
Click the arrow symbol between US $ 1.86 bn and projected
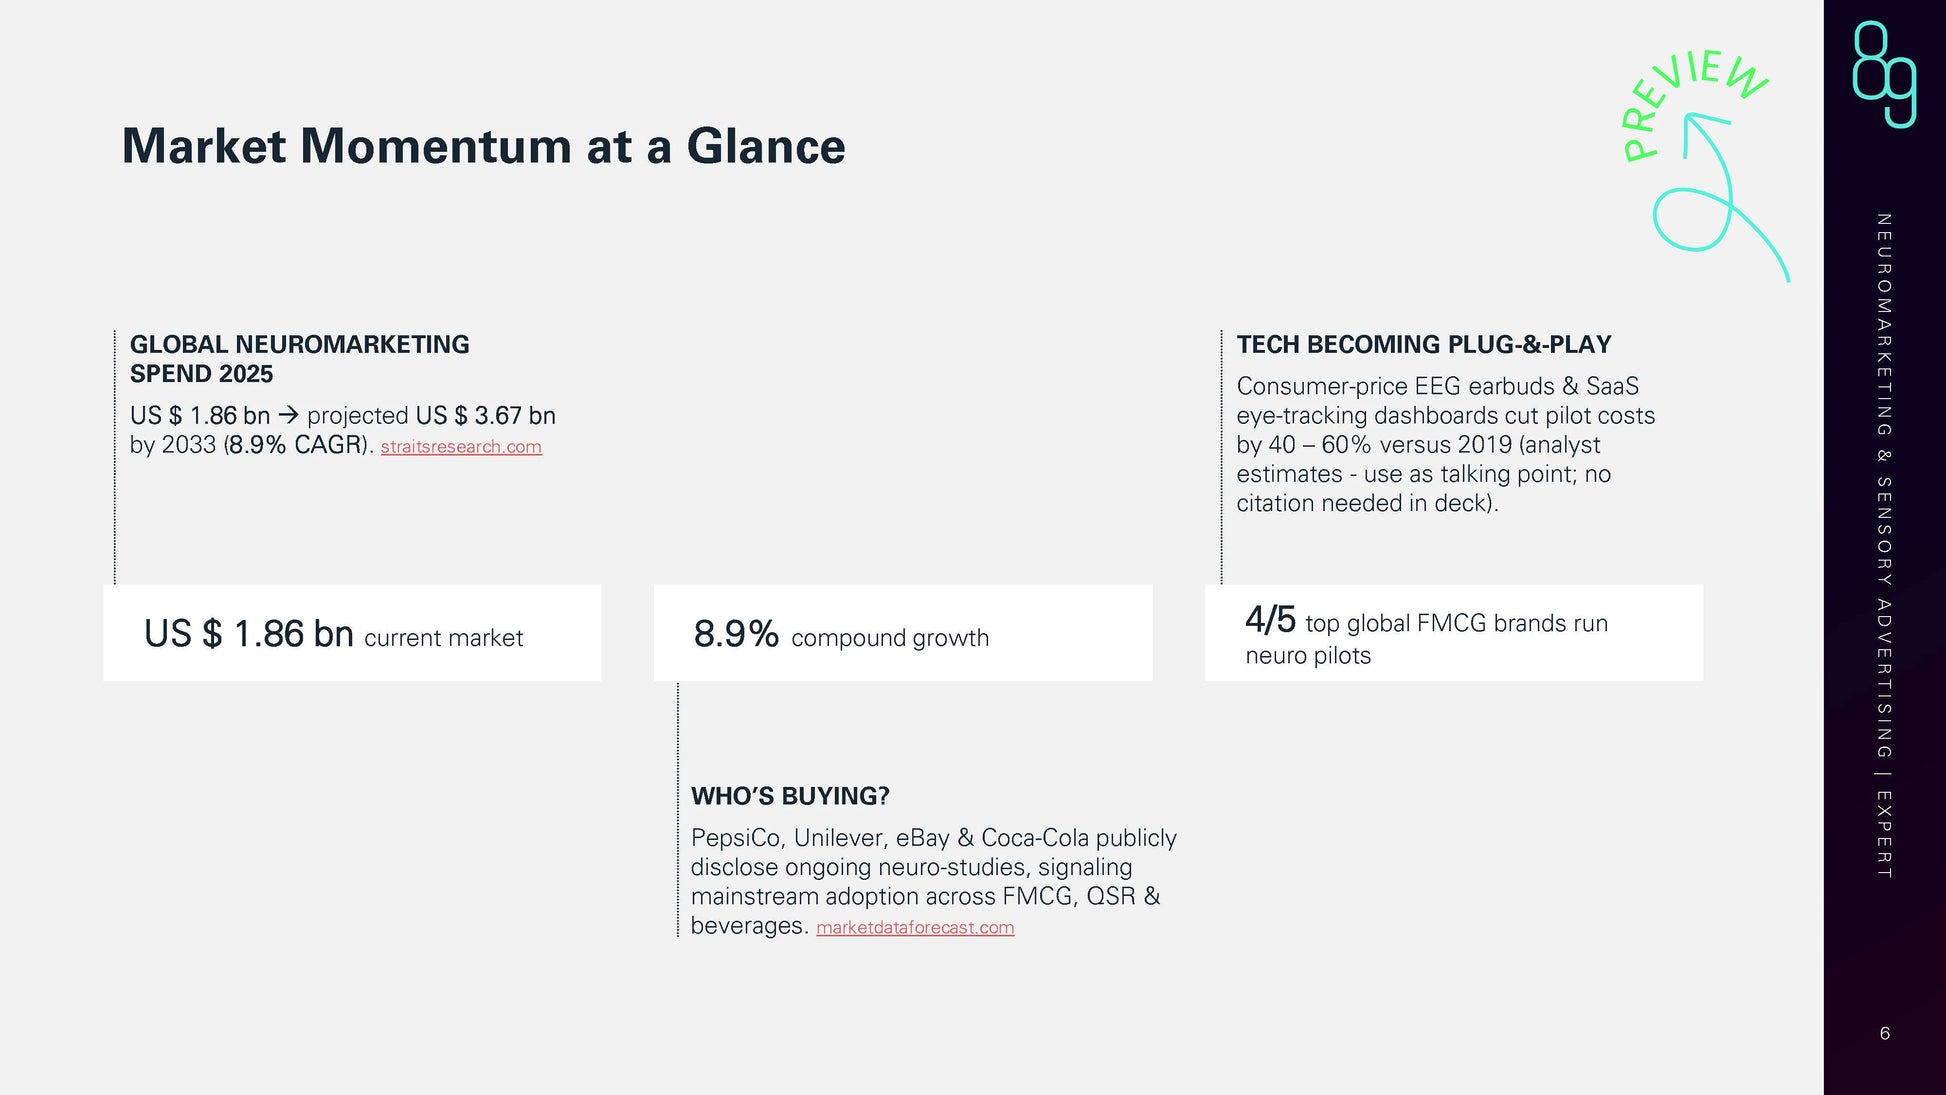[289, 415]
